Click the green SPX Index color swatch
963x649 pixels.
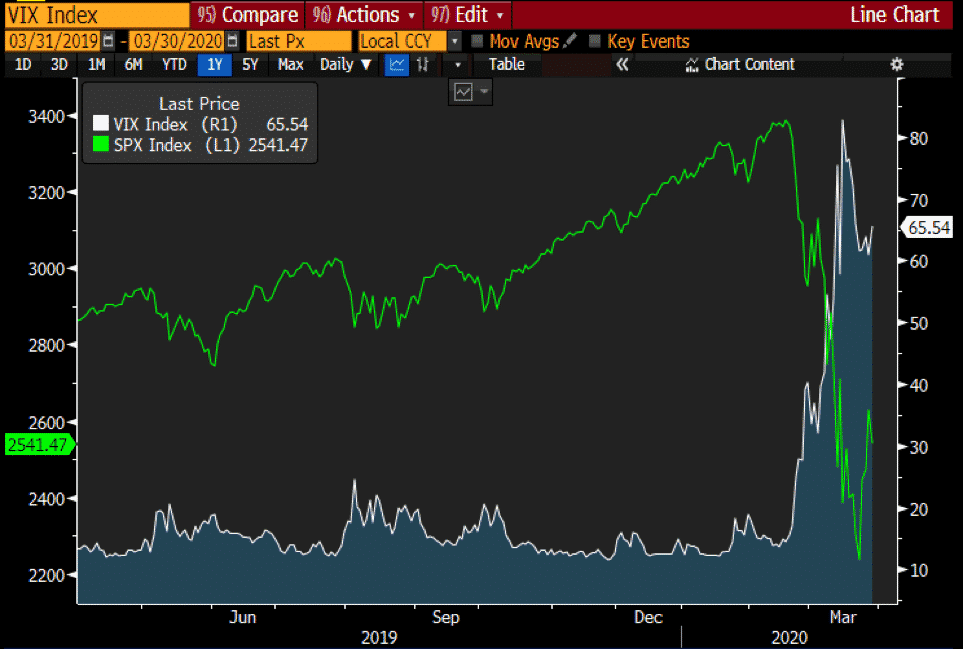coord(100,145)
